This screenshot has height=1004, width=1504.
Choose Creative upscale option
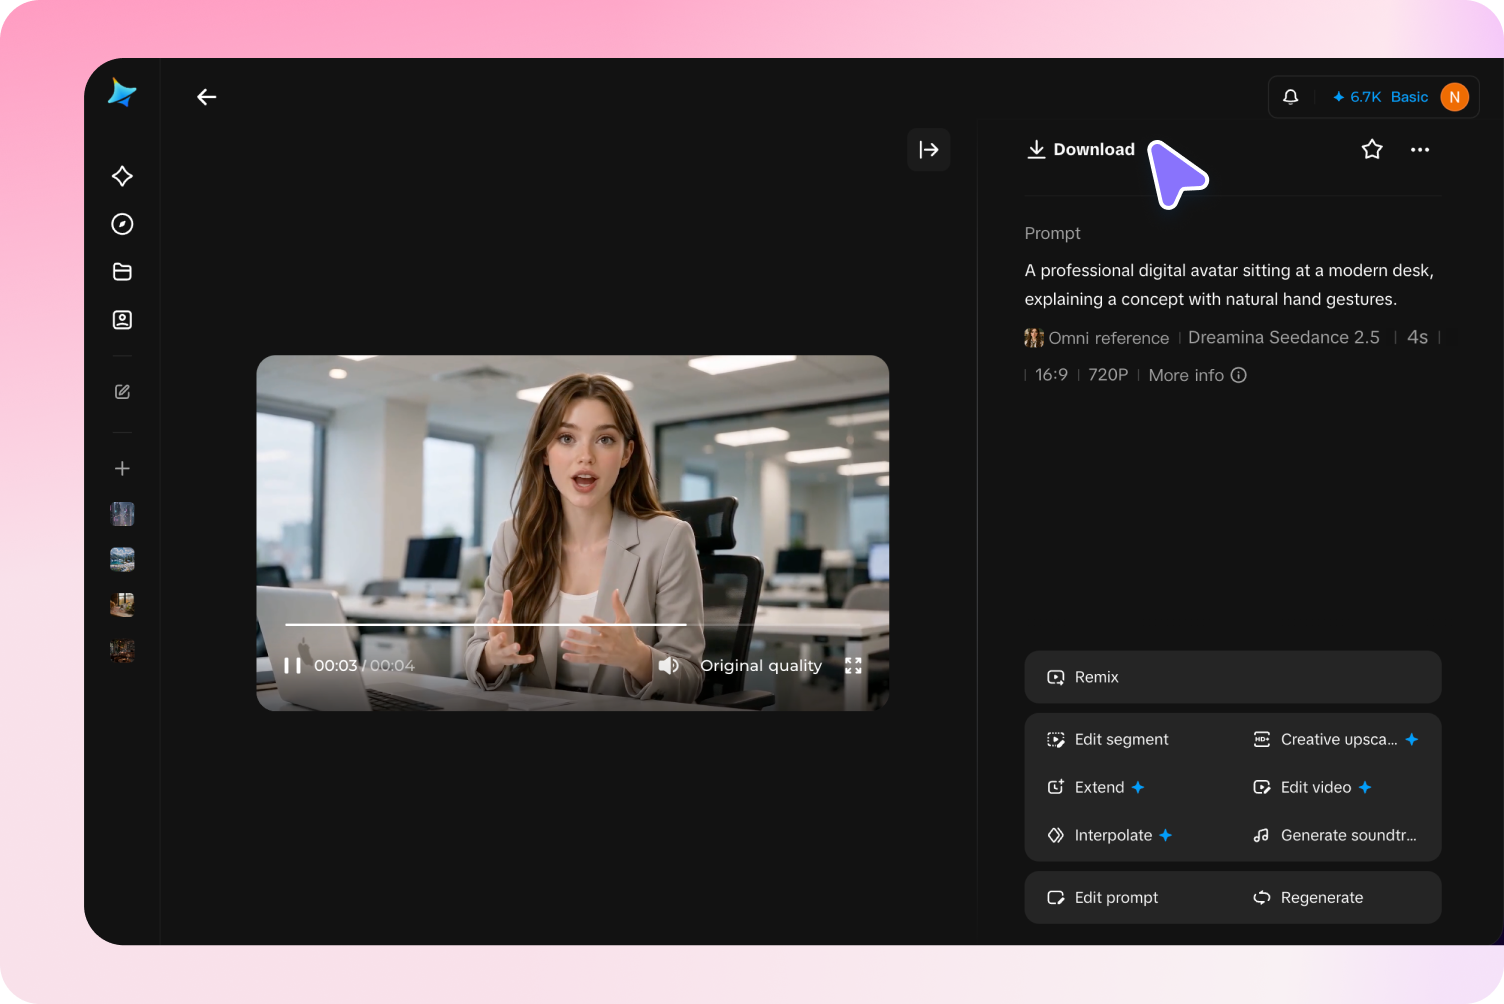point(1336,740)
